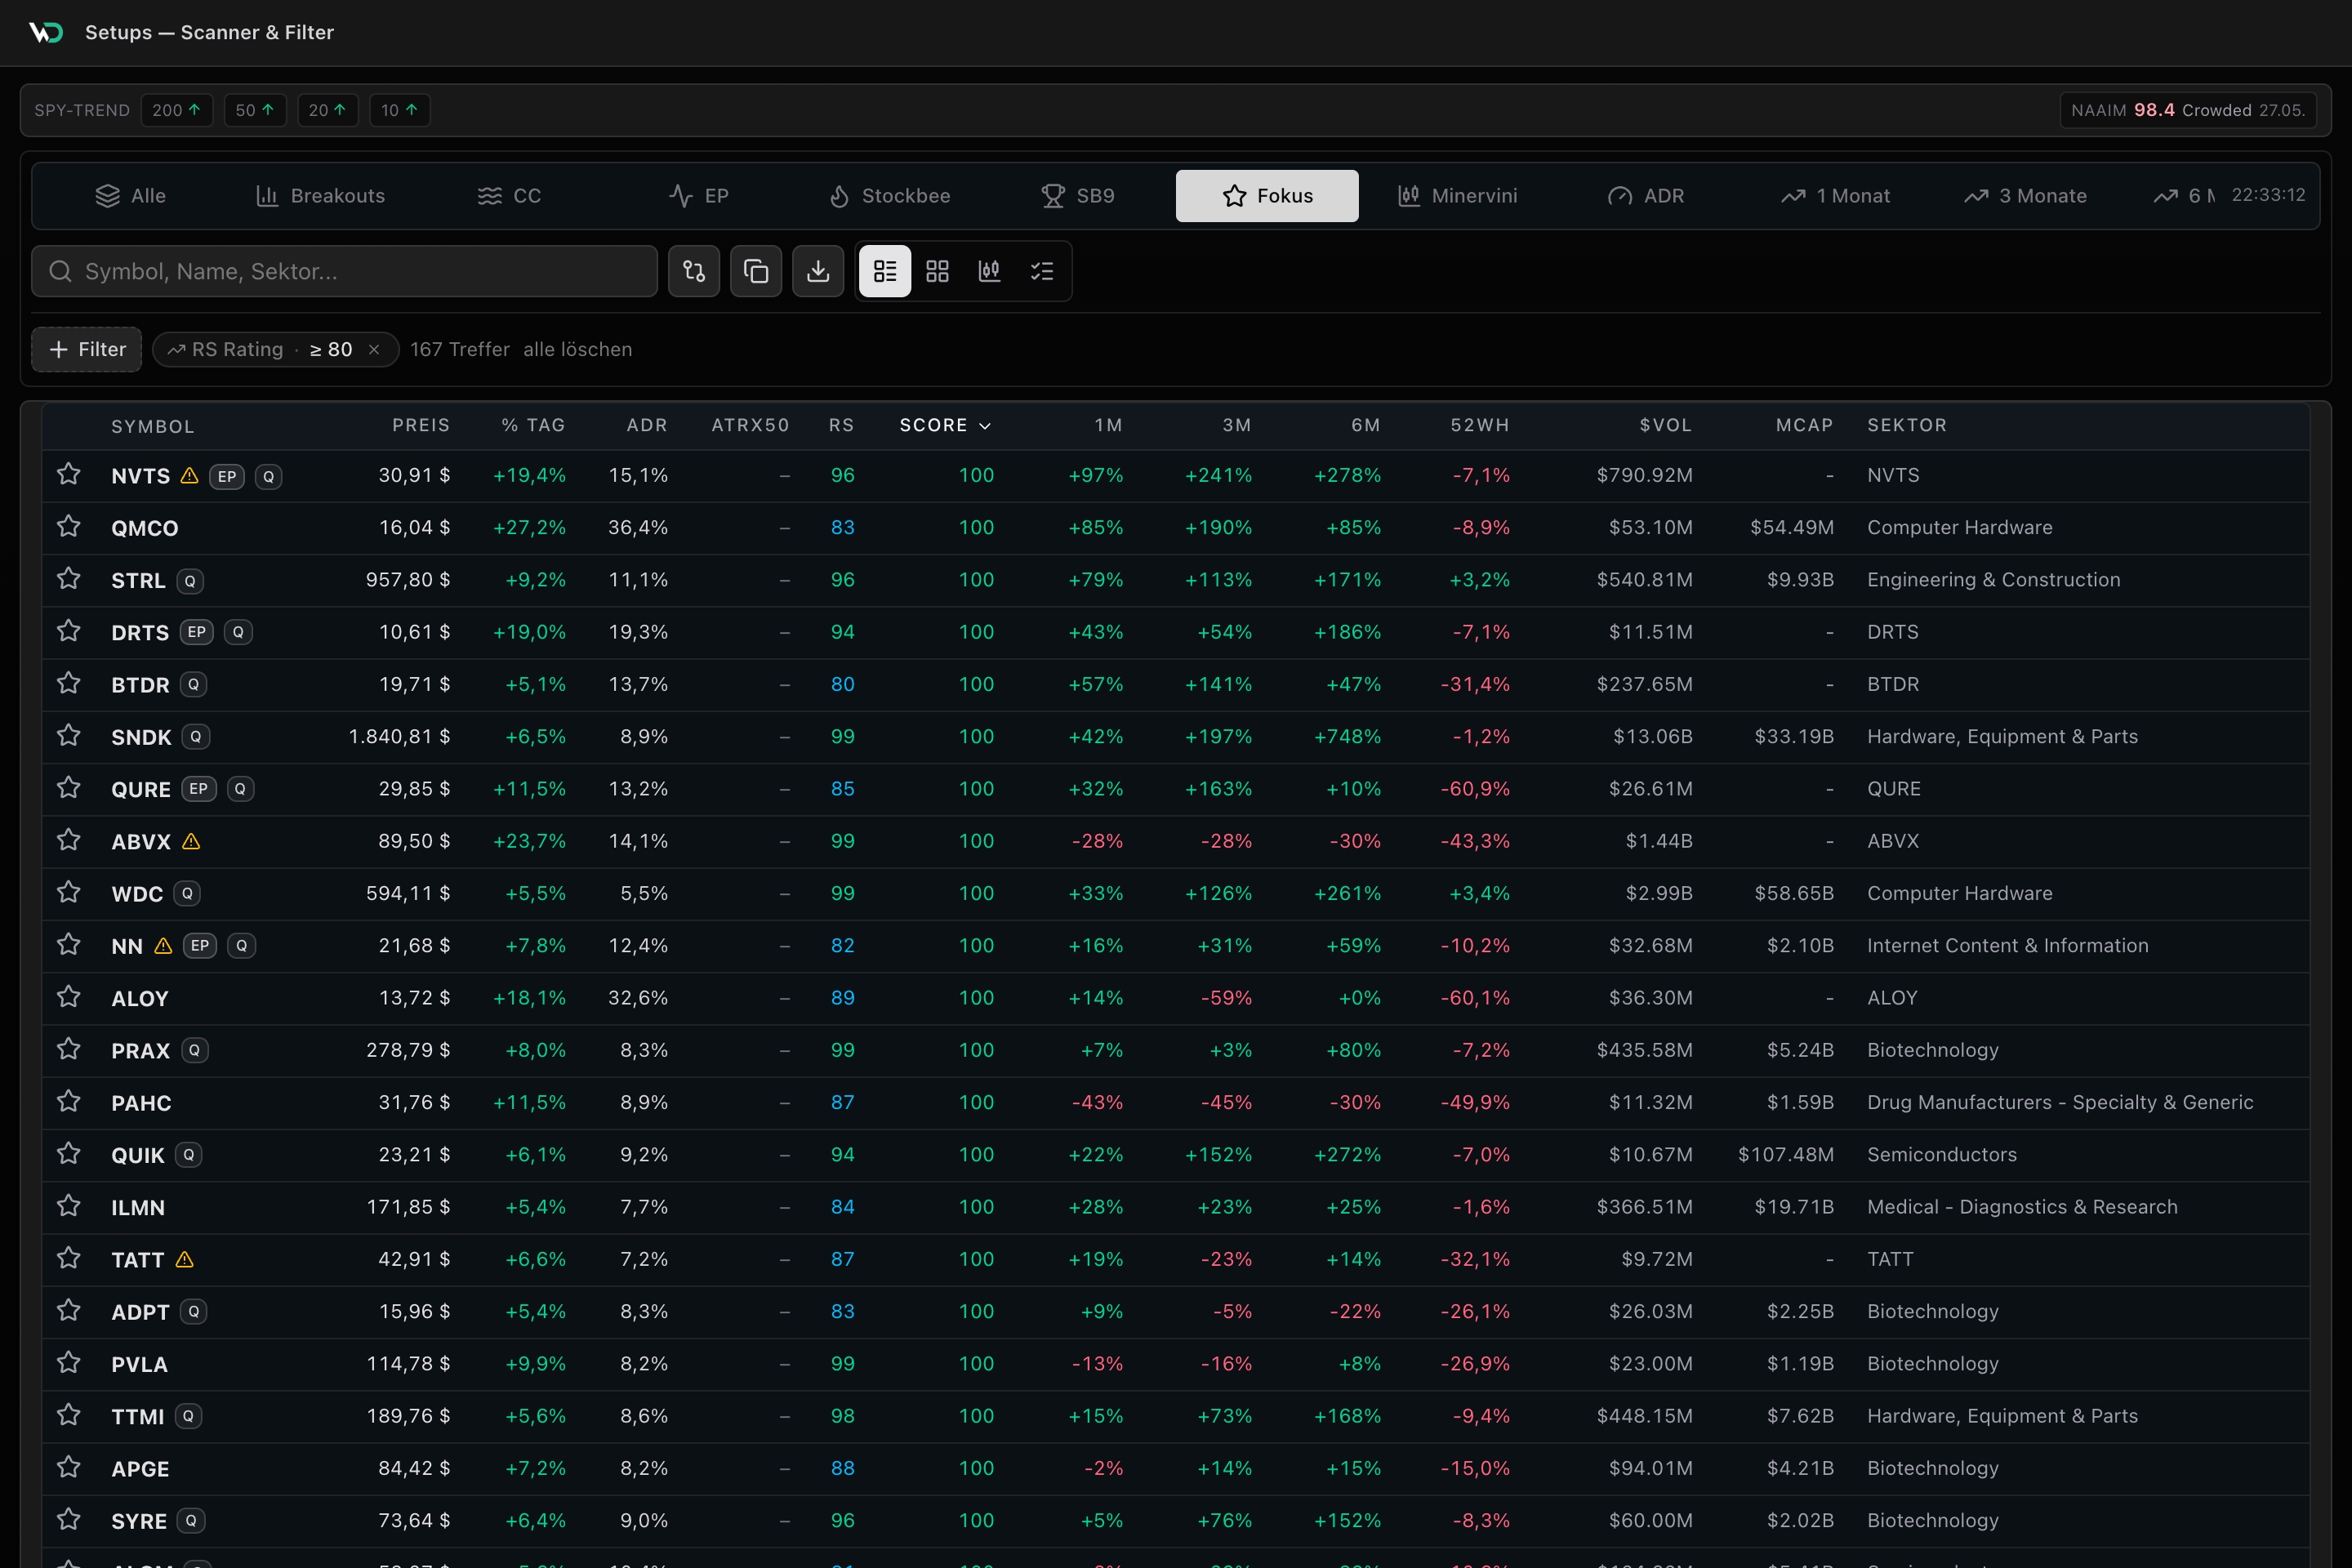Select the Stockbee tab
Image resolution: width=2352 pixels, height=1568 pixels.
point(890,196)
